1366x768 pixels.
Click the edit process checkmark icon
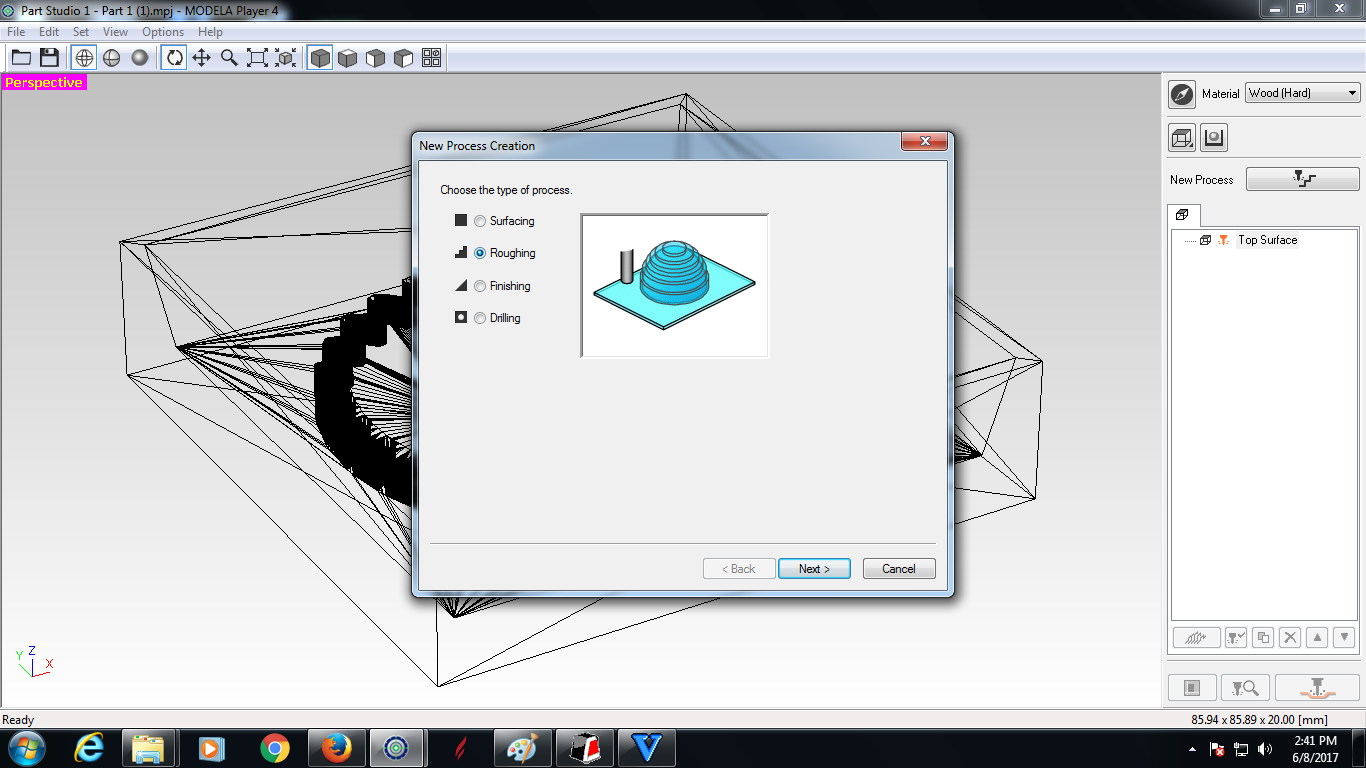click(1236, 637)
